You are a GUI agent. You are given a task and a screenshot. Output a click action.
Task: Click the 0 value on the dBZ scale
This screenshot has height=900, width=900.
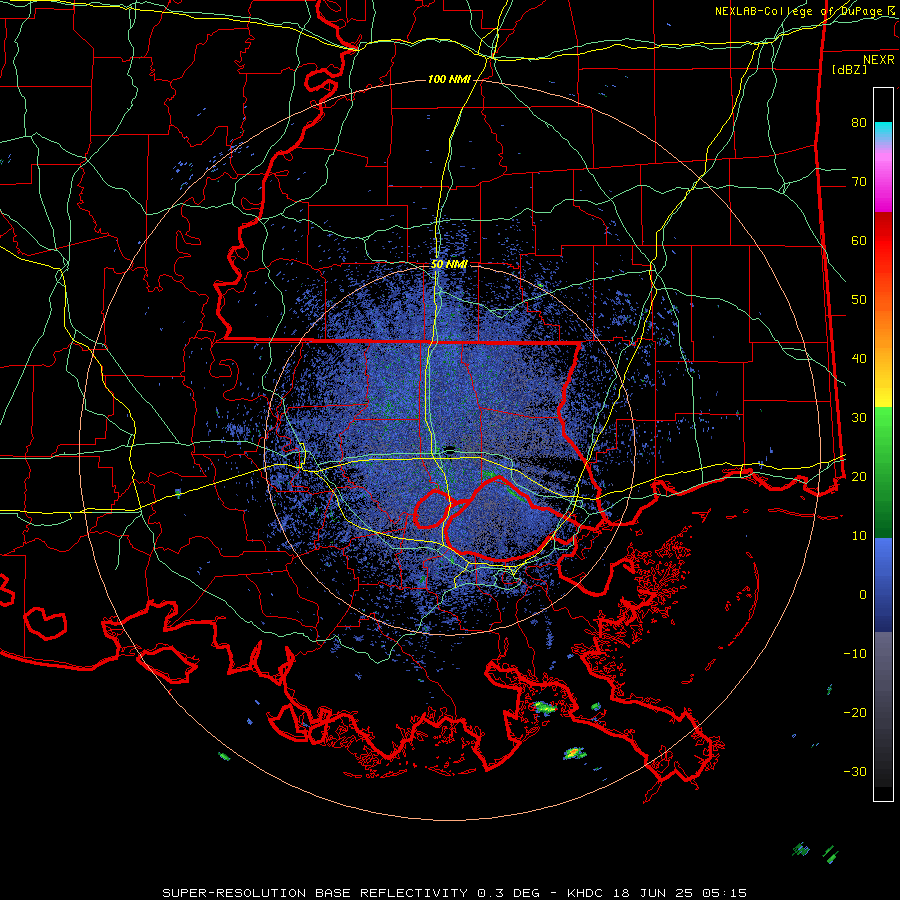pyautogui.click(x=863, y=595)
